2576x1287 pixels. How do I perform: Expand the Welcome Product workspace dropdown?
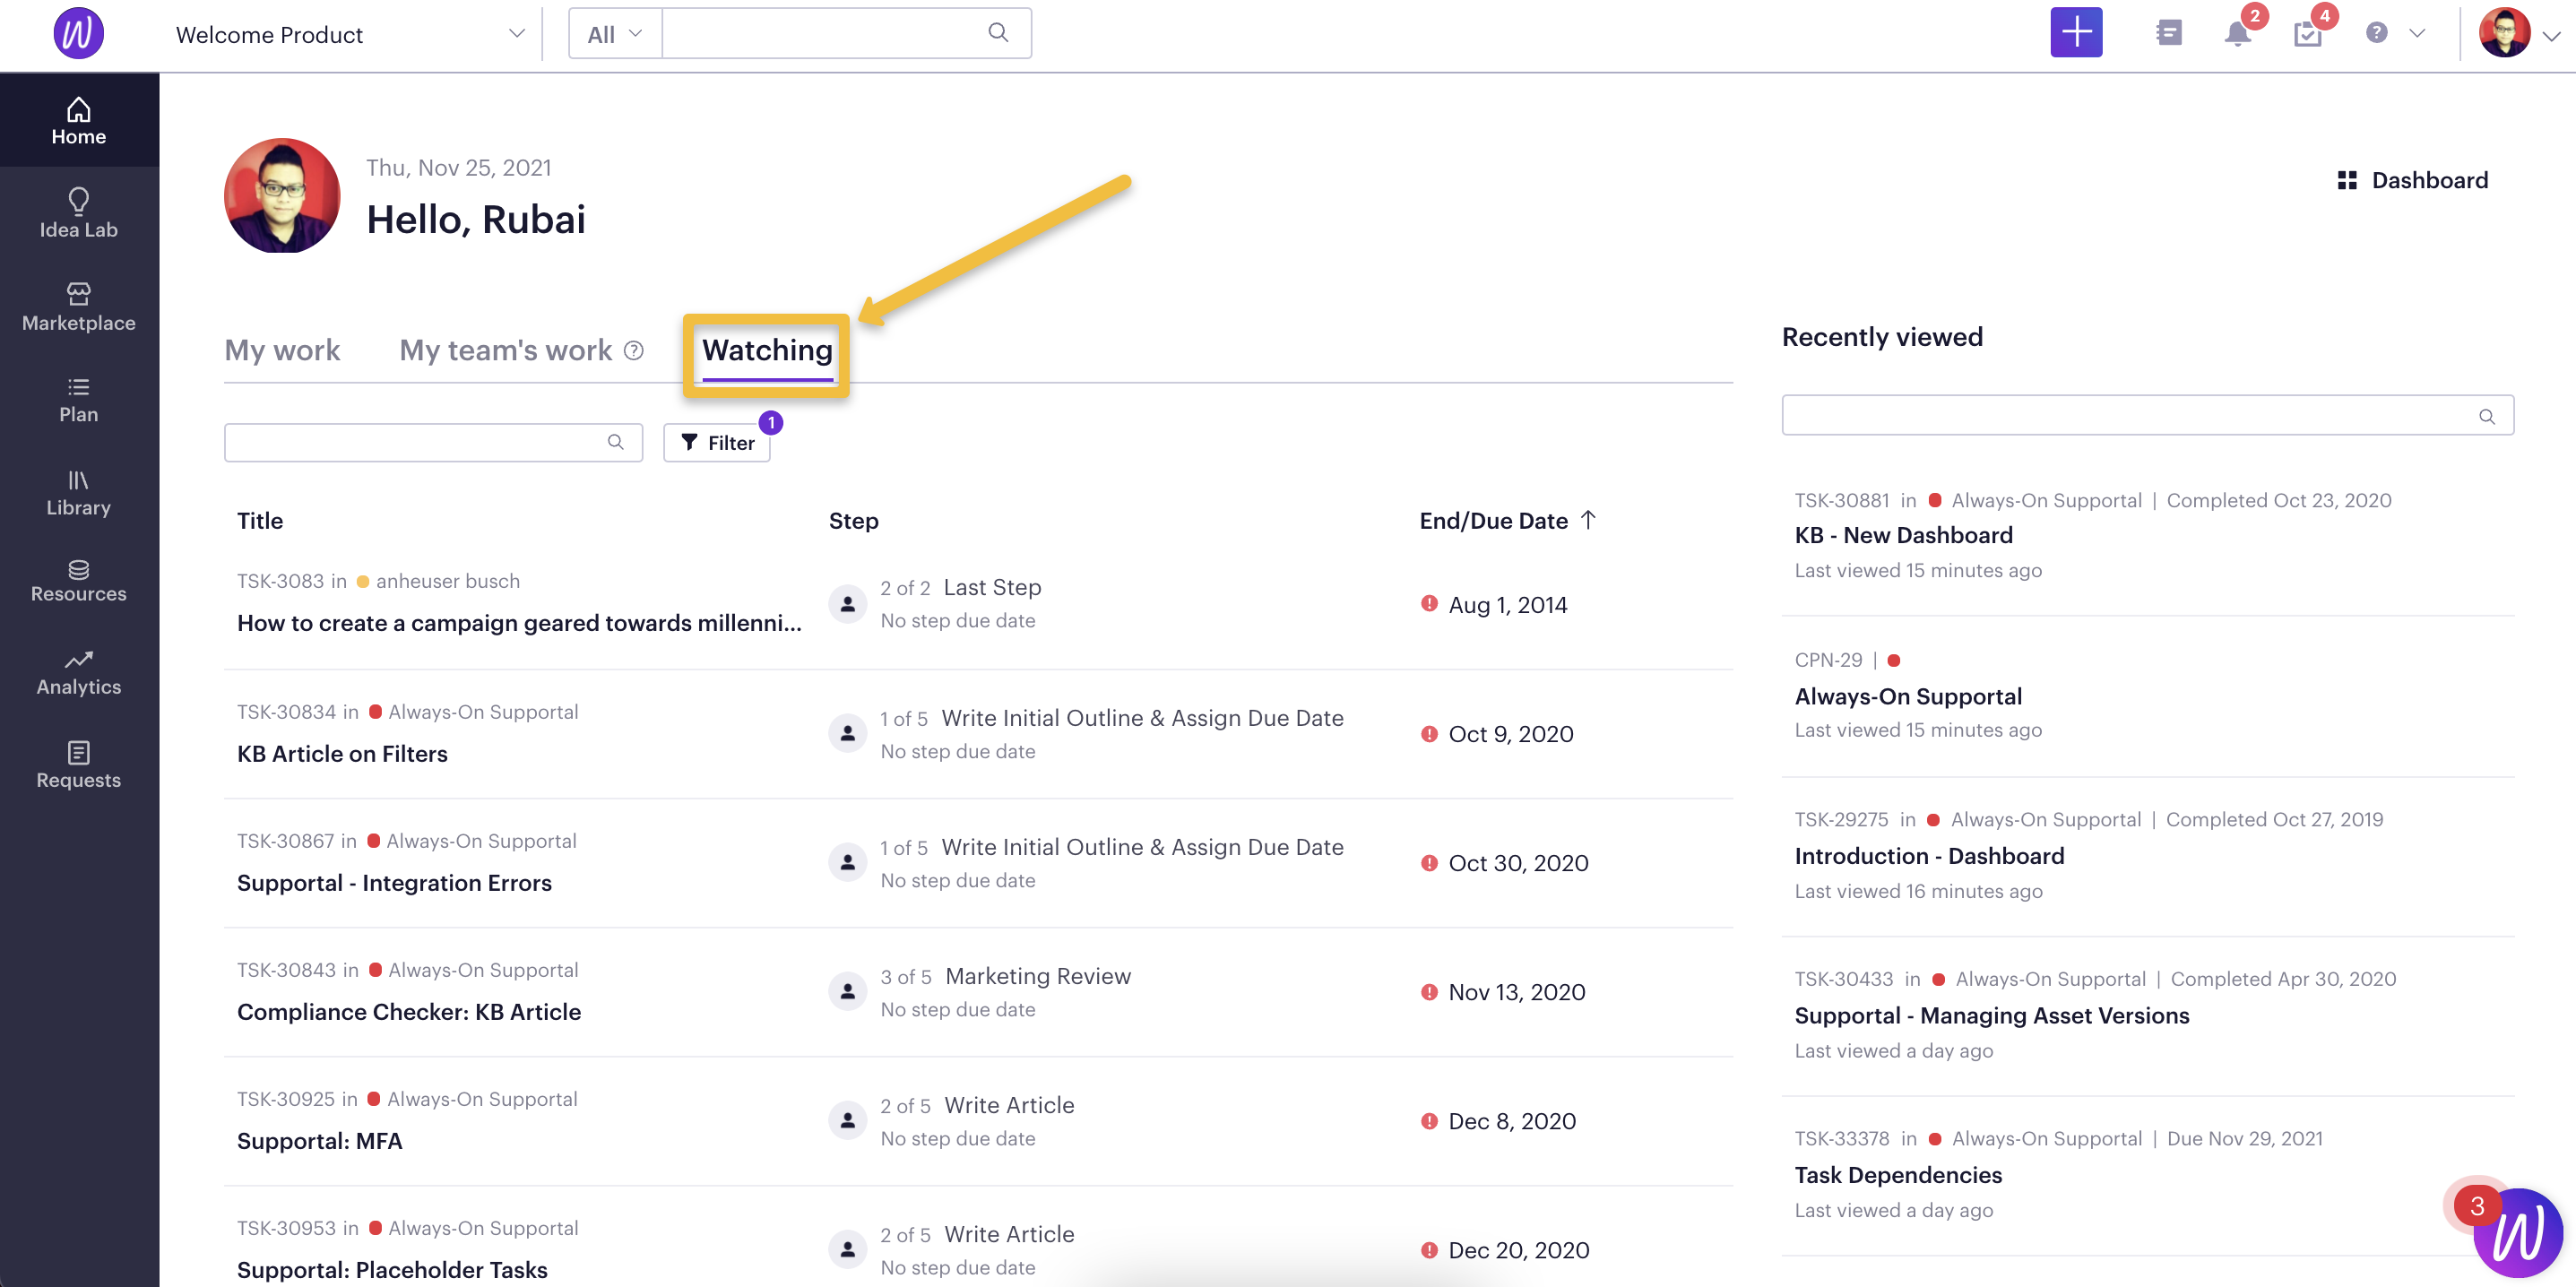516,33
